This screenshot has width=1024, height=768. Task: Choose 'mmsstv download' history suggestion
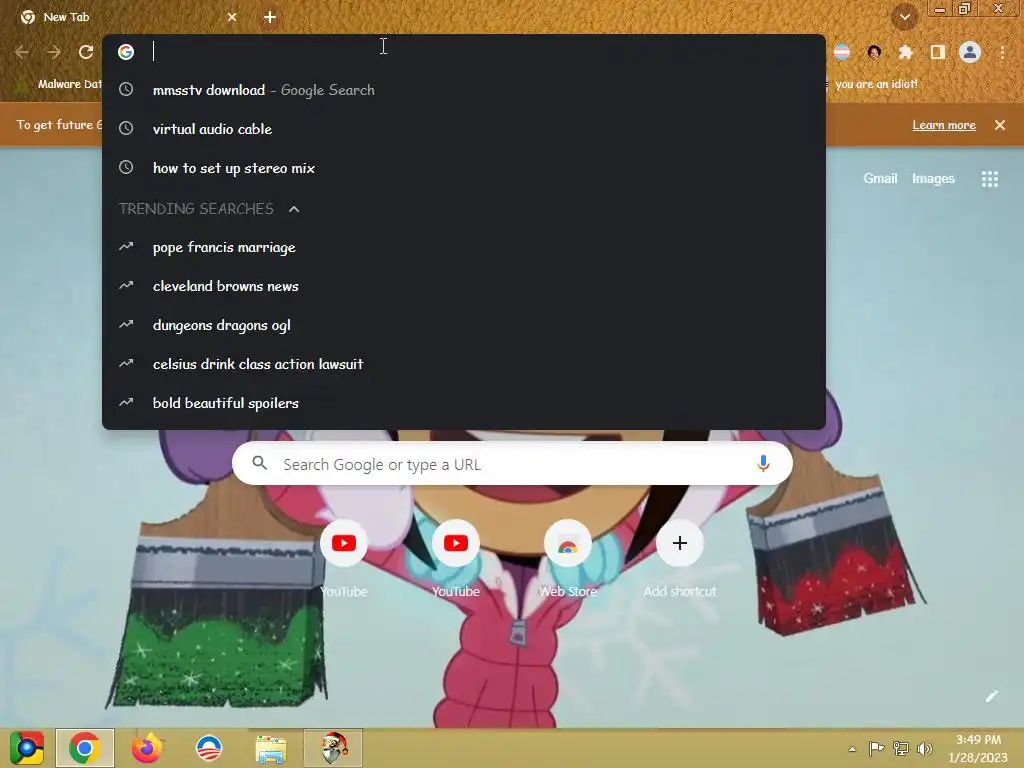click(464, 90)
